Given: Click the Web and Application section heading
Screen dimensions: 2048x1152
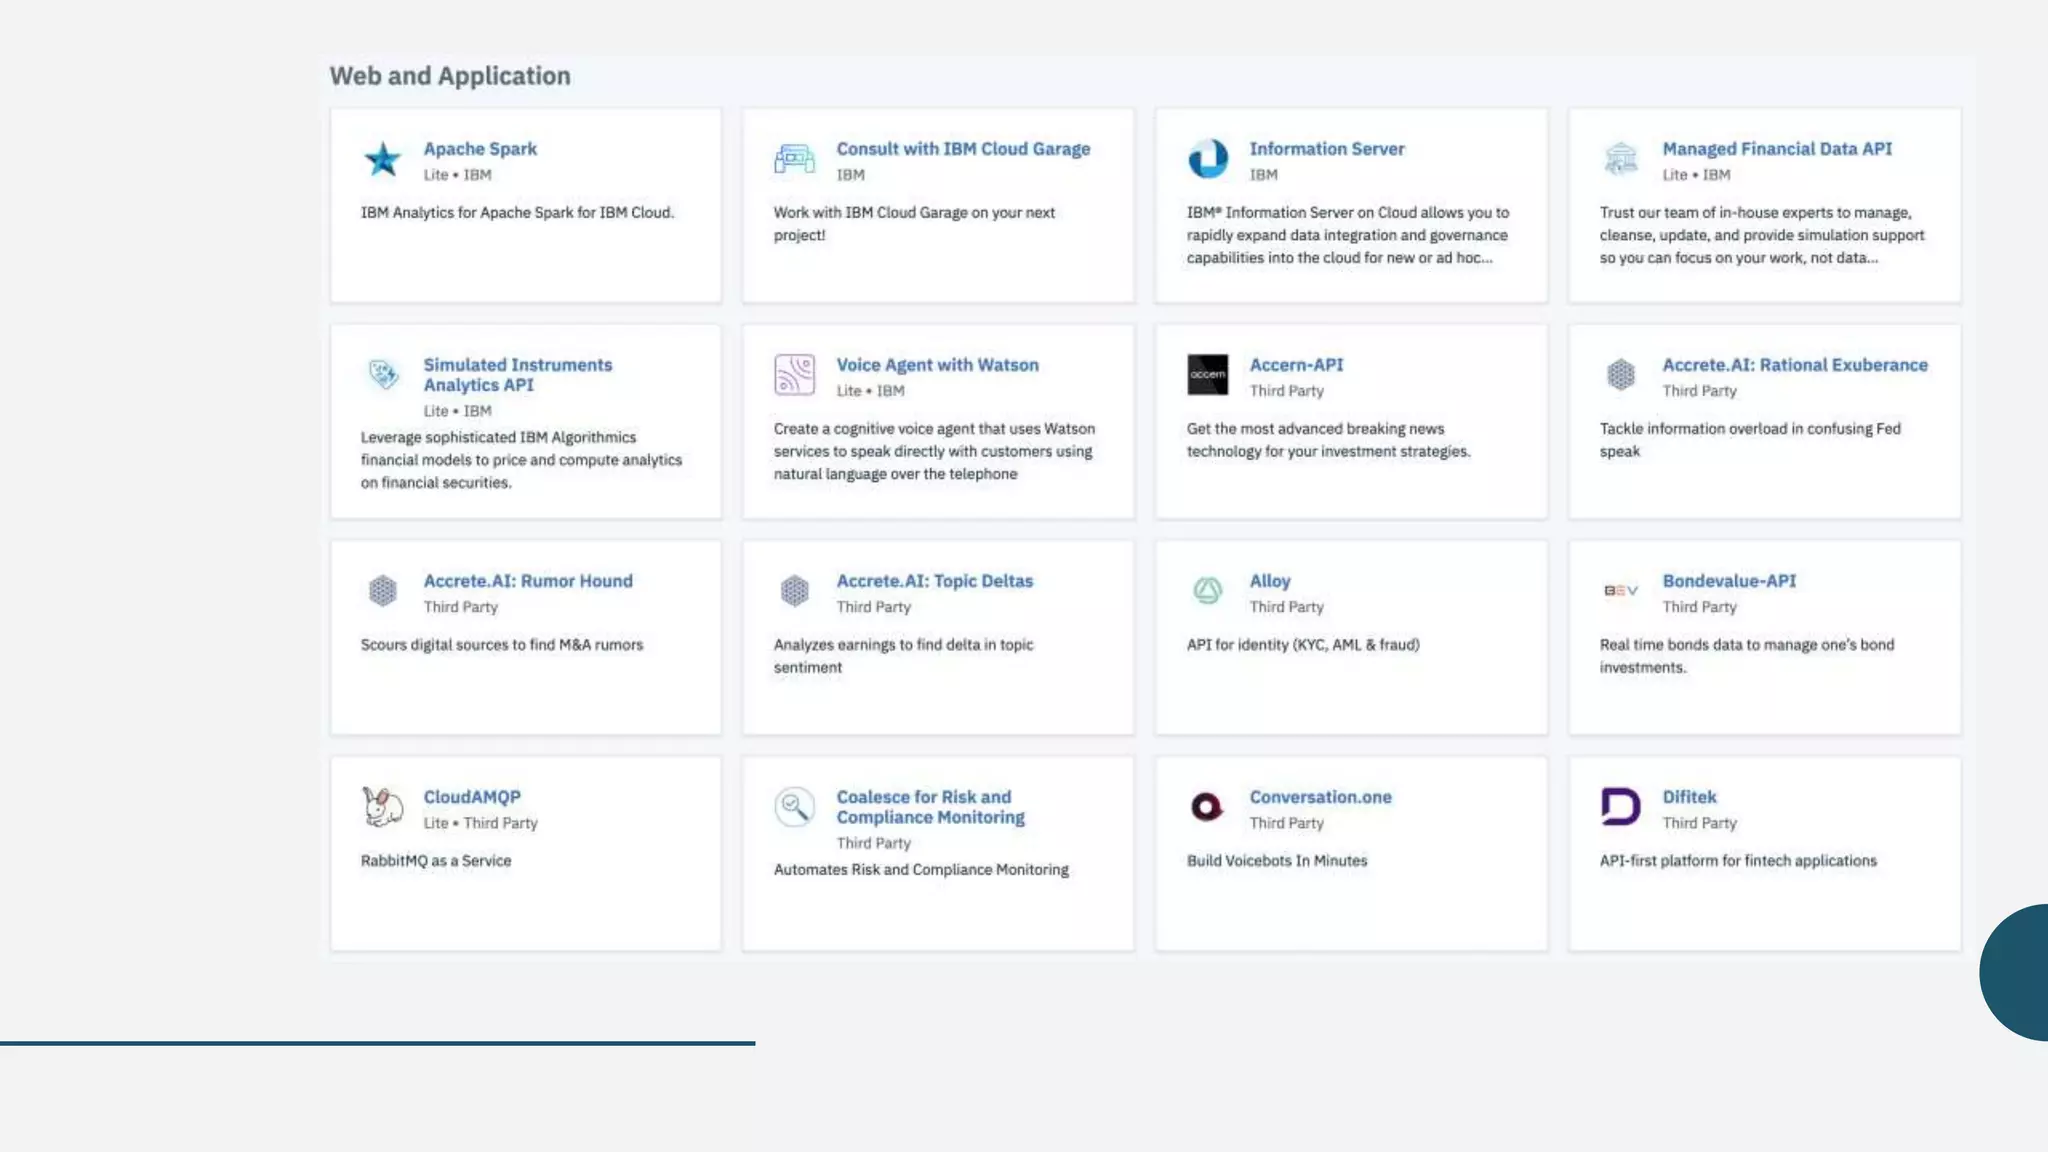Looking at the screenshot, I should click(x=450, y=76).
